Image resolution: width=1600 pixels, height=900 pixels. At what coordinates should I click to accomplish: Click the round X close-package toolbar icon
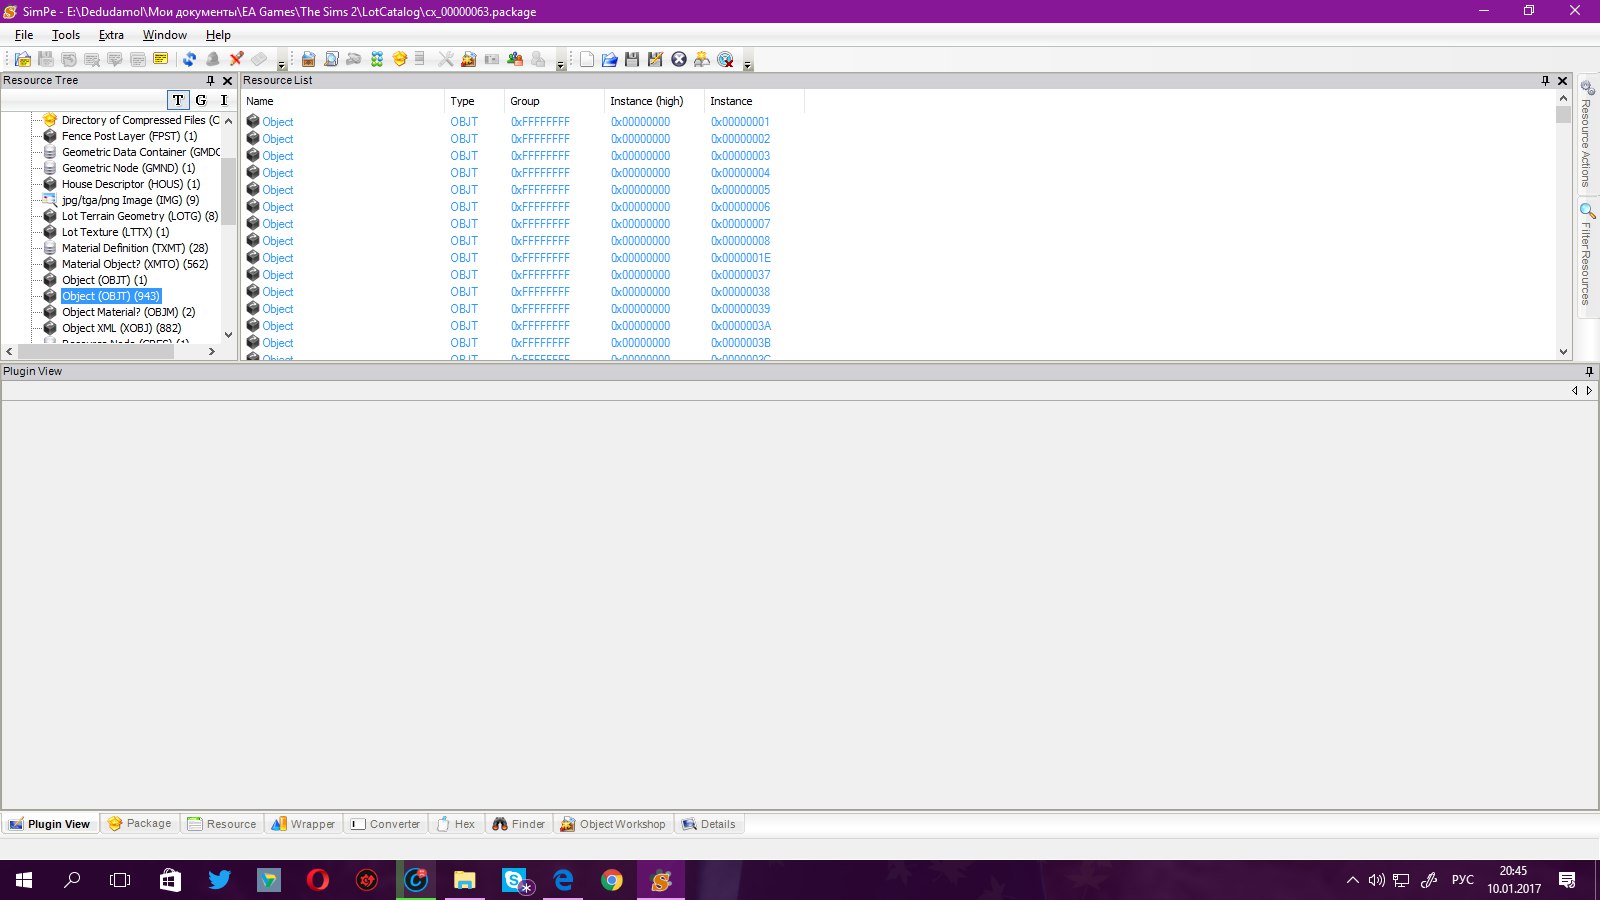pos(679,59)
